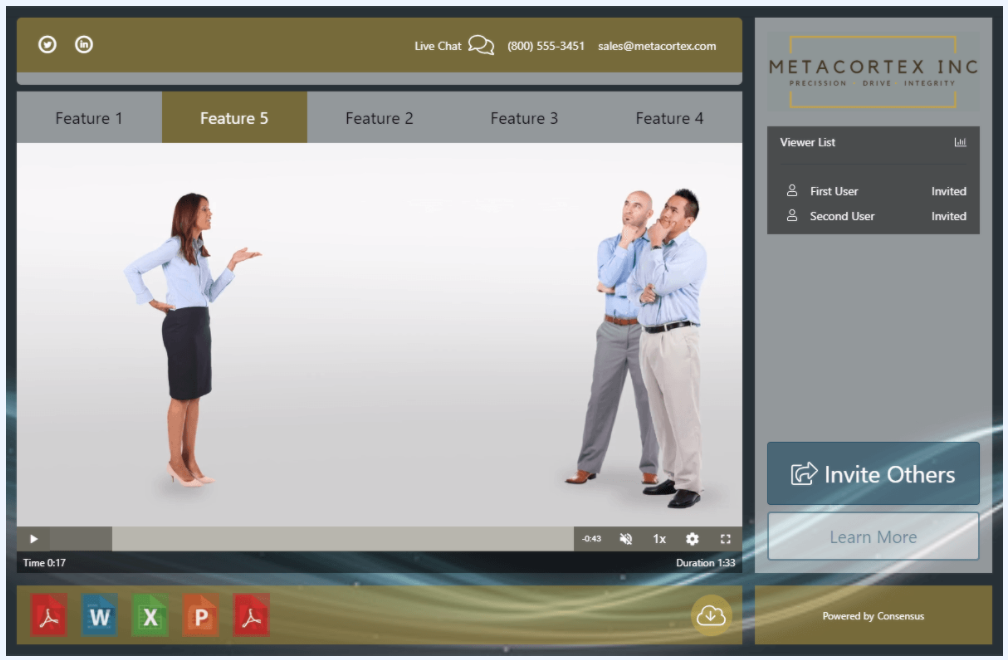Click the 'Viewer List' heading
Image resolution: width=1008 pixels, height=660 pixels.
[x=807, y=142]
